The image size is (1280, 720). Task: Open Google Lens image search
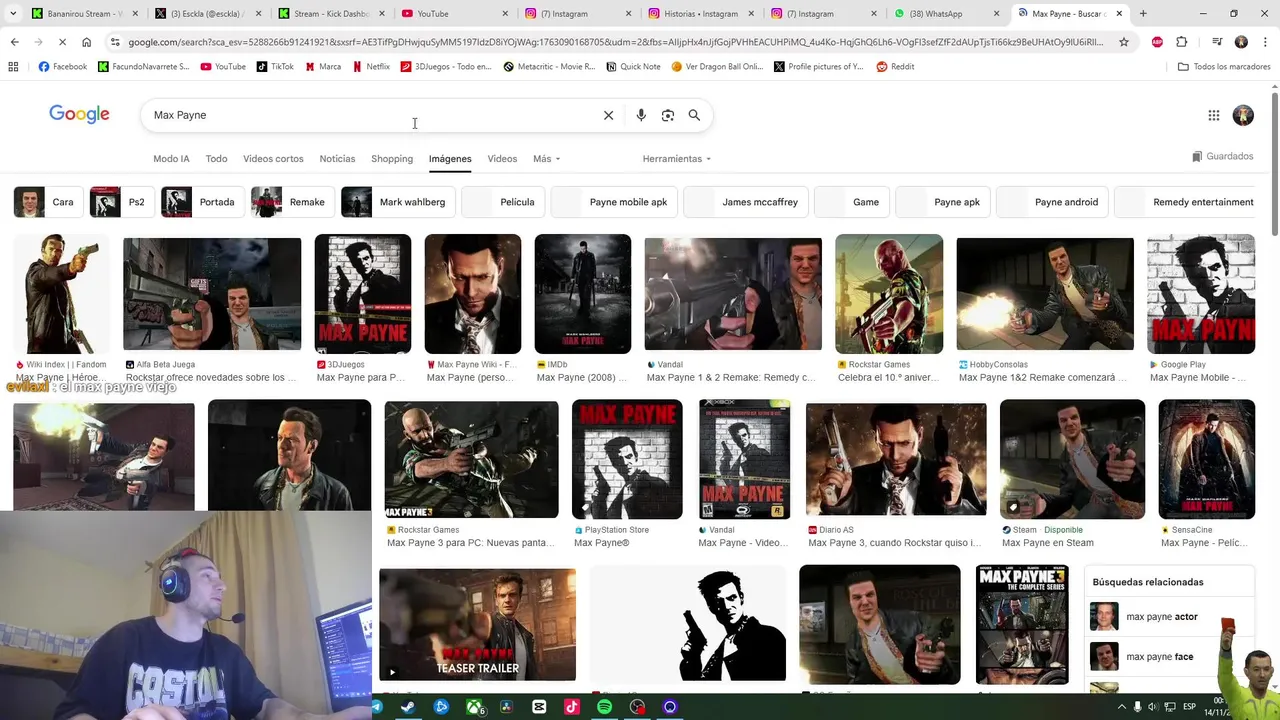click(x=668, y=115)
